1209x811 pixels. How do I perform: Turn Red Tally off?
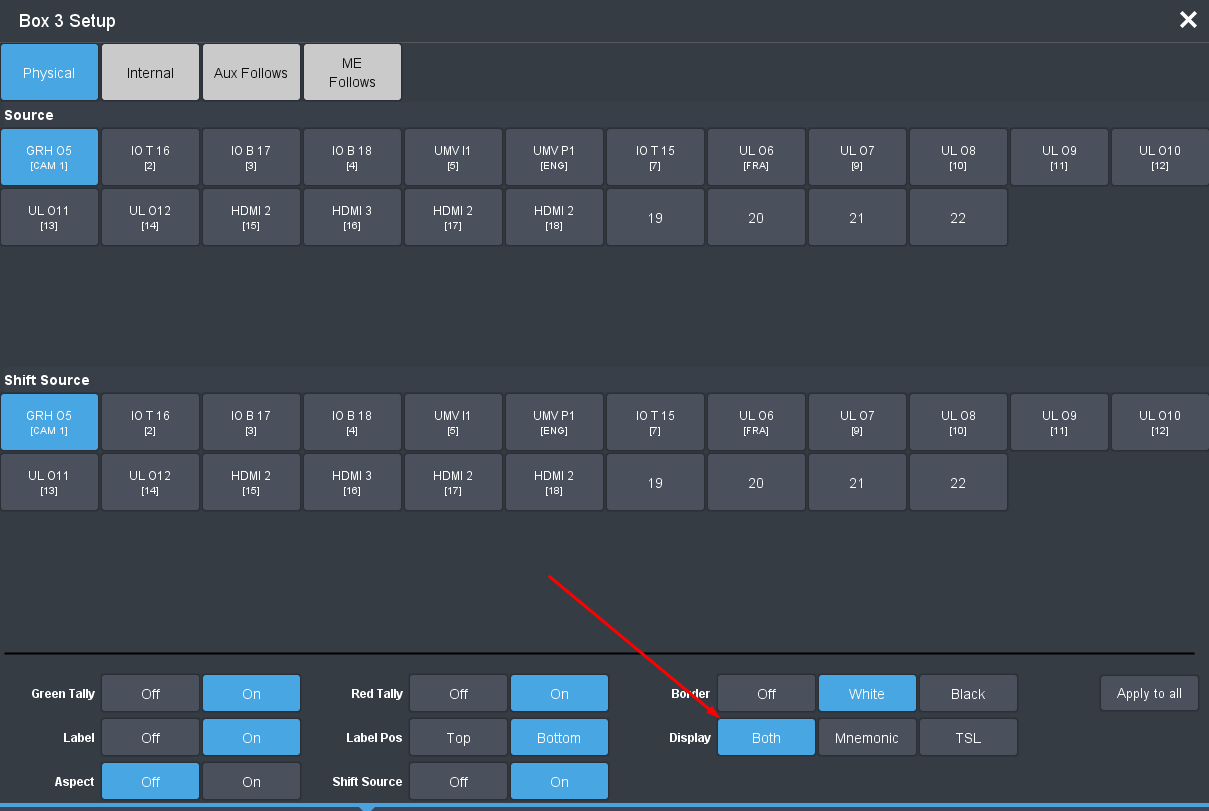(x=458, y=694)
